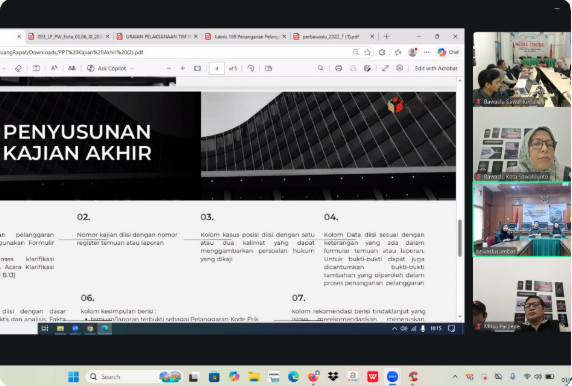Open Firefox from the taskbar
The image size is (572, 386).
point(313,377)
